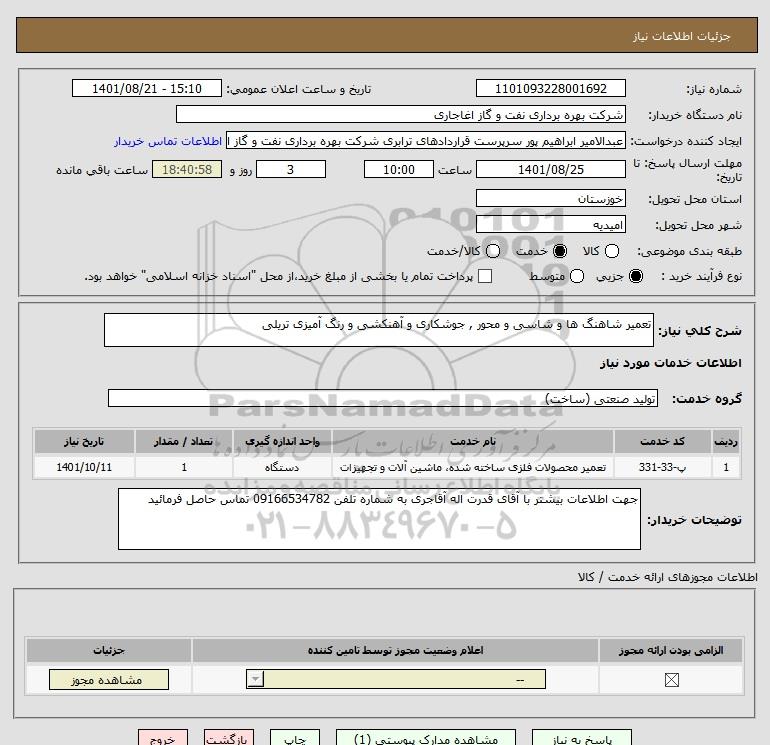This screenshot has height=745, width=770.
Task: Click the buyer notes text area
Action: [x=379, y=519]
